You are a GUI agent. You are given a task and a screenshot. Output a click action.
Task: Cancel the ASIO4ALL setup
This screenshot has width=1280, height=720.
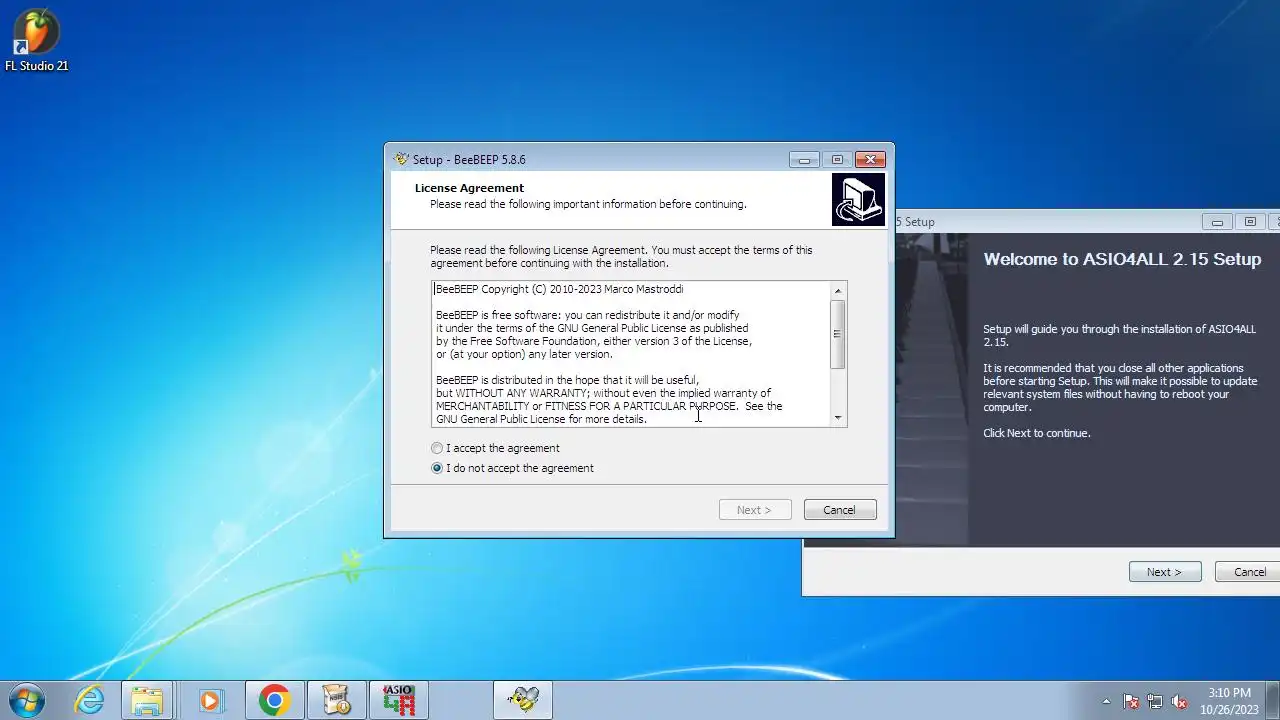[x=1248, y=572]
